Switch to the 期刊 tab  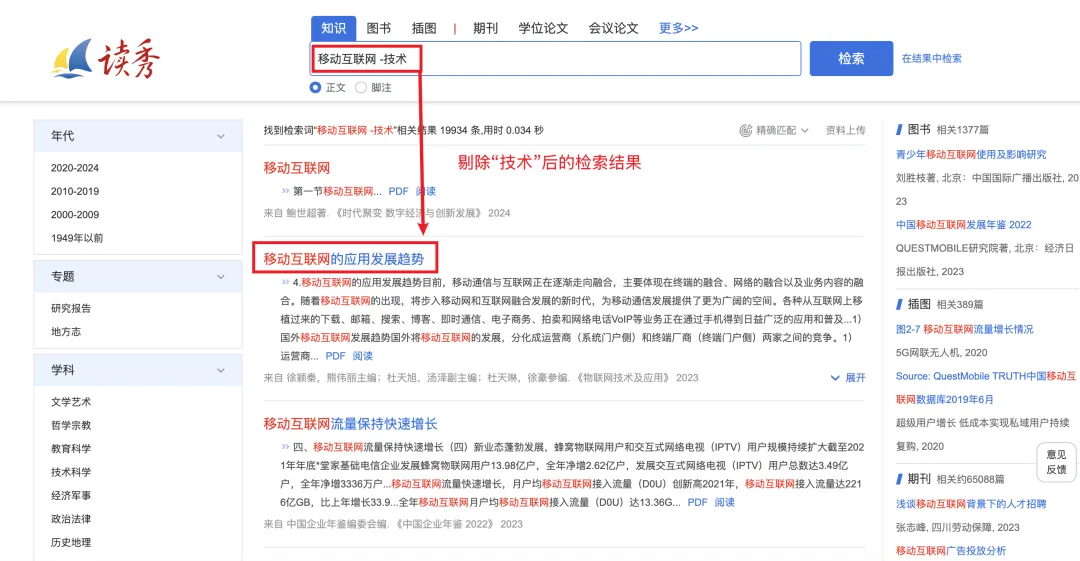click(485, 28)
